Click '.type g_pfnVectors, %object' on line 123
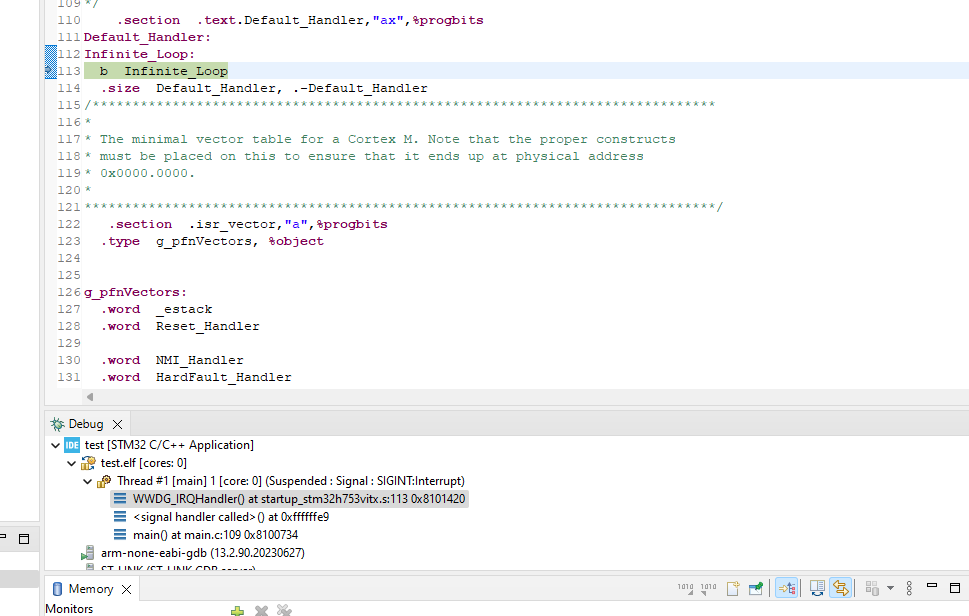 [212, 241]
